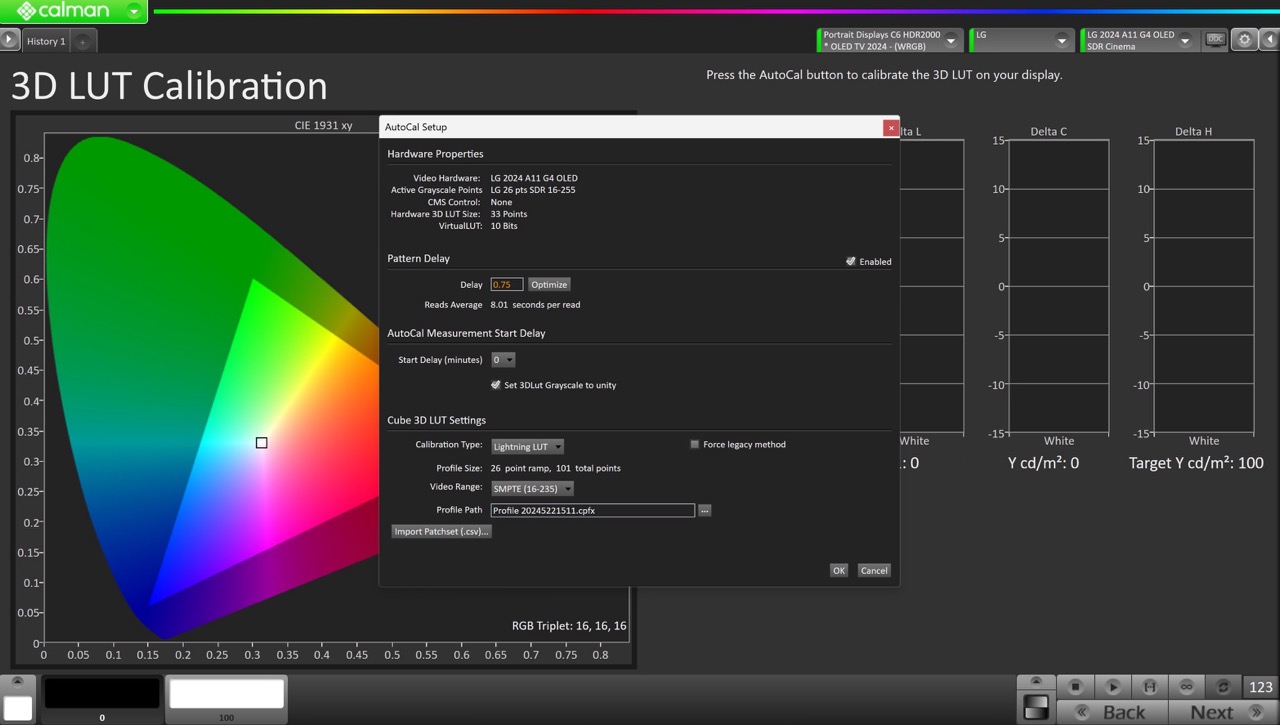The width and height of the screenshot is (1280, 725).
Task: Click the white square swatch at bottom left
Action: coord(18,708)
